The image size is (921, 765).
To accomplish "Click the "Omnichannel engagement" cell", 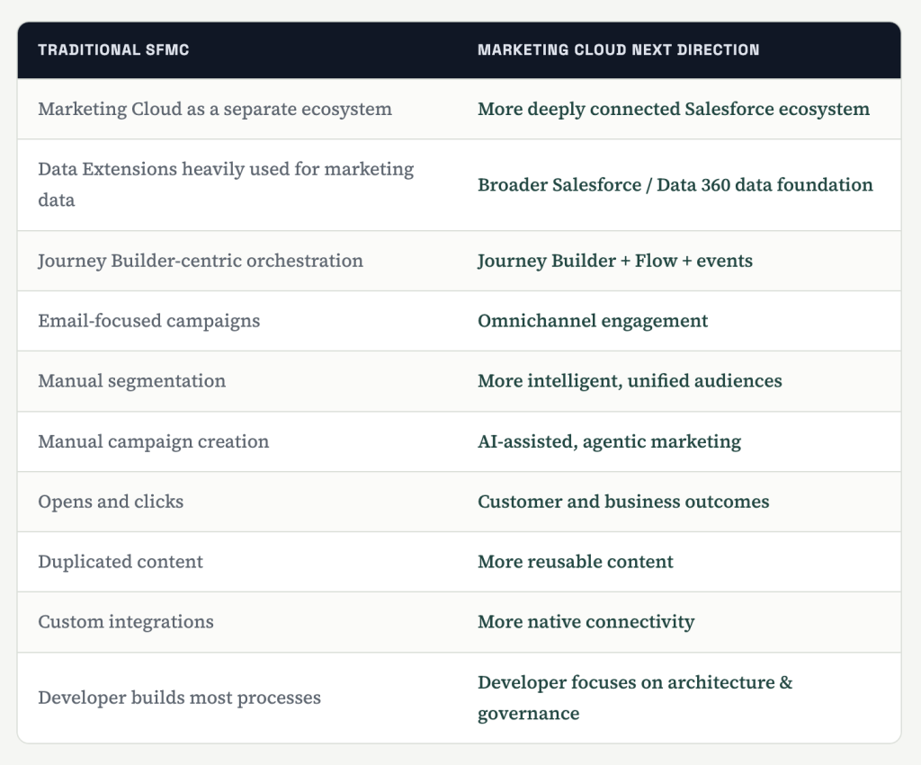I will coord(593,321).
